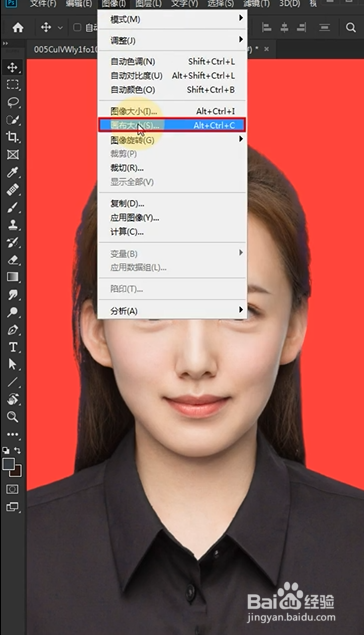Viewport: 364px width, 635px height.
Task: Expand the 模式(M) submenu
Action: click(172, 19)
